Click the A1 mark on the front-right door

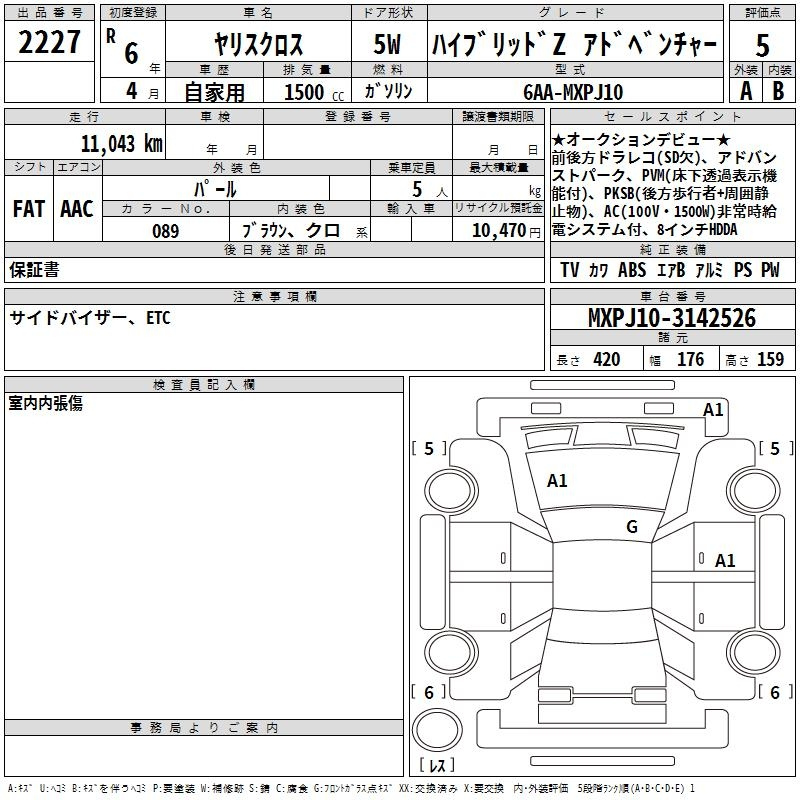[x=725, y=561]
